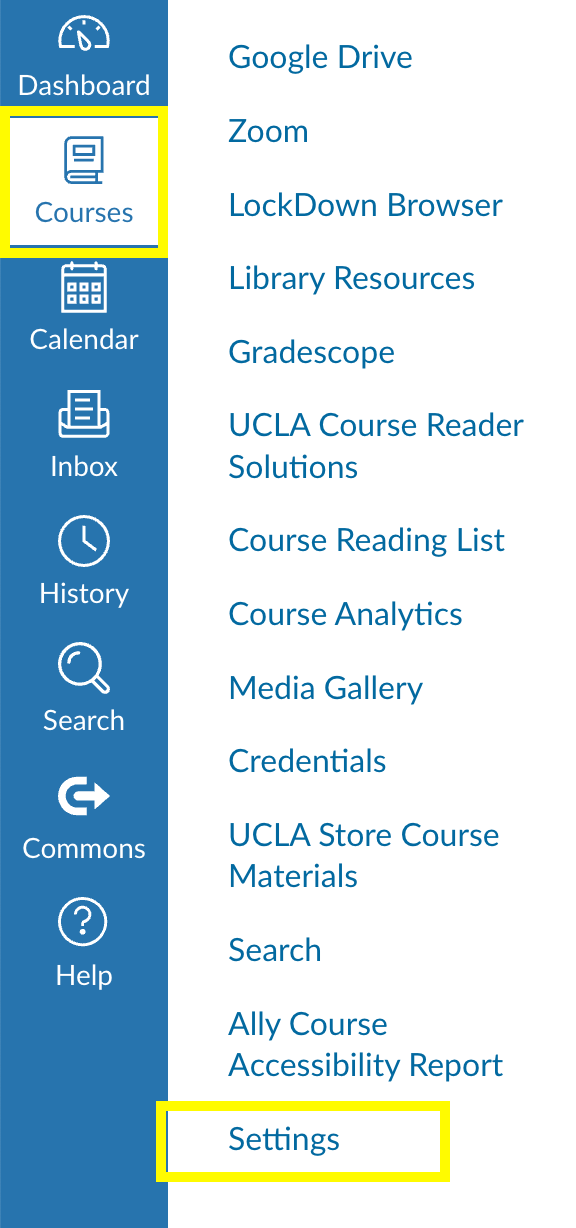The width and height of the screenshot is (576, 1228).
Task: Open Library Resources link
Action: coord(352,278)
